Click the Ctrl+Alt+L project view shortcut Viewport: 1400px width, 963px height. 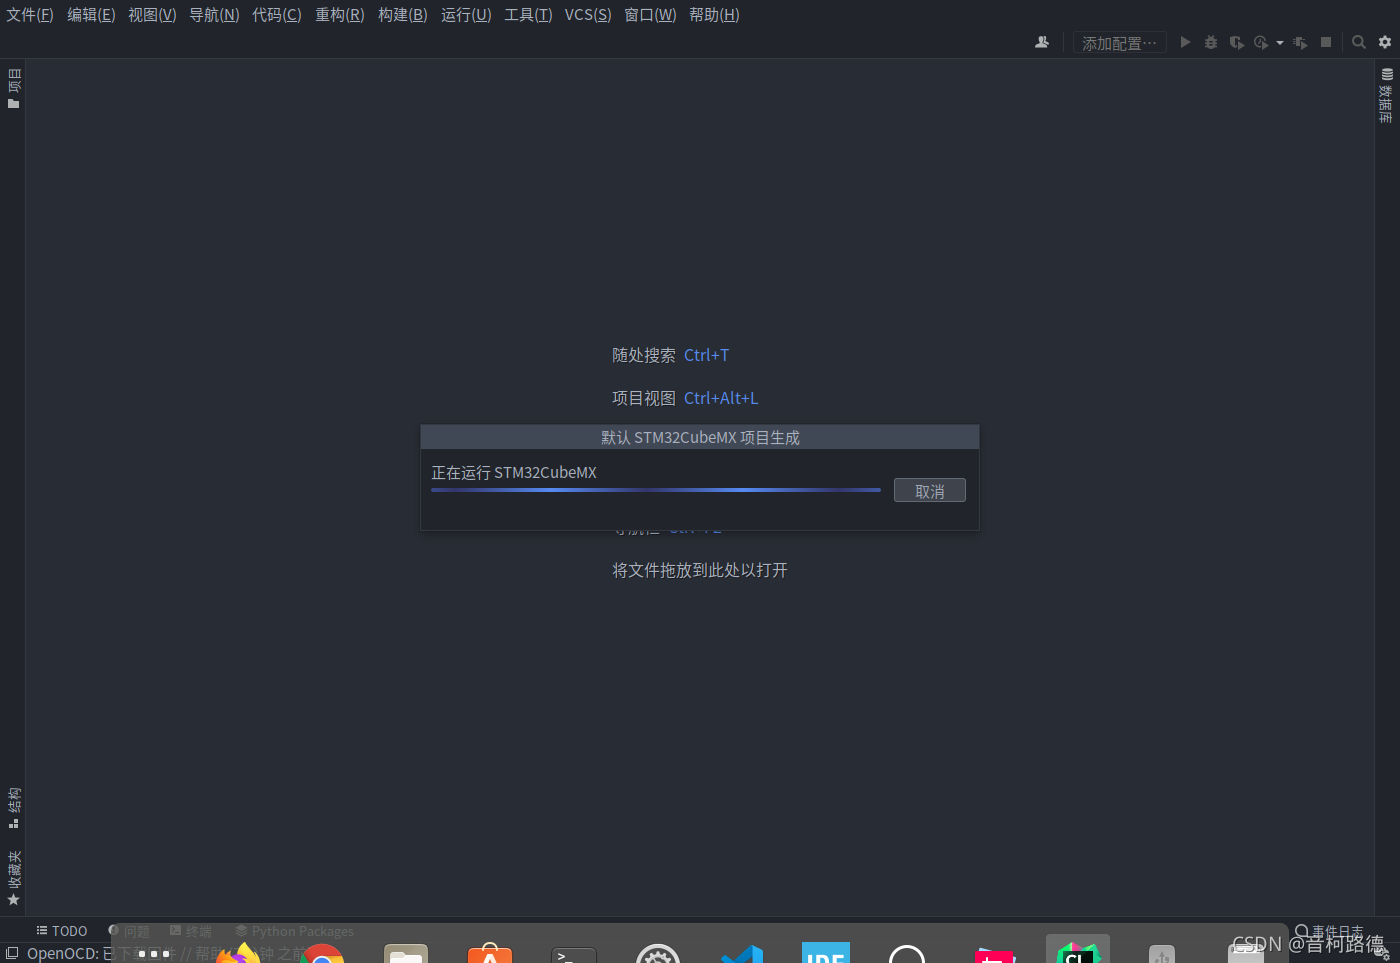[x=721, y=398]
